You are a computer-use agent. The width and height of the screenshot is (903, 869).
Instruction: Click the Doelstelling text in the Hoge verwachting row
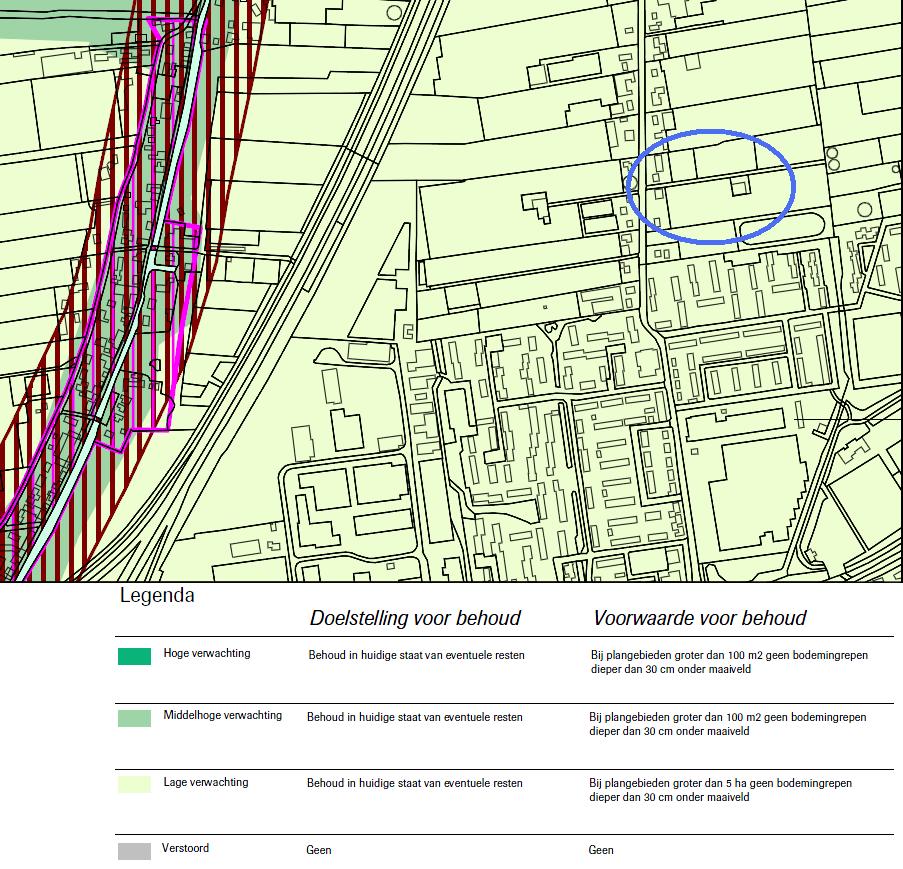pyautogui.click(x=416, y=656)
